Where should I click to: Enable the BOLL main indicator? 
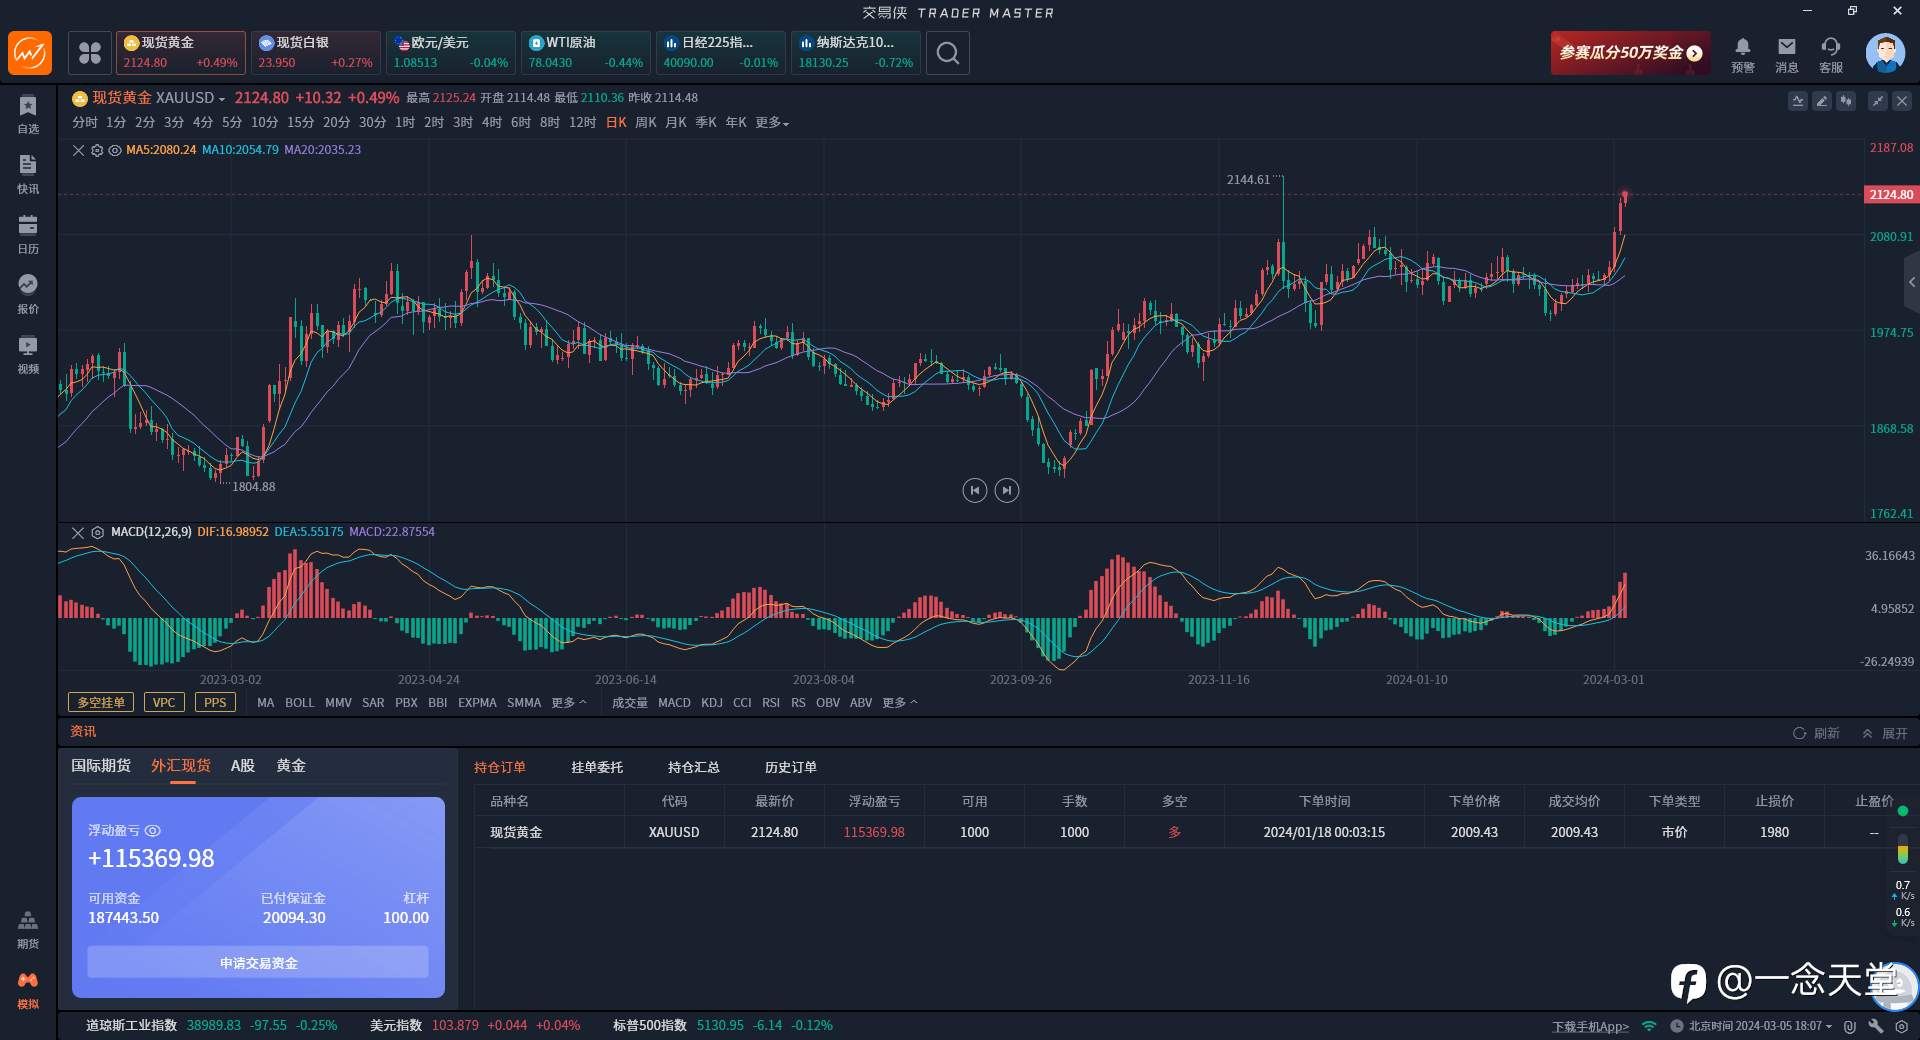coord(299,703)
